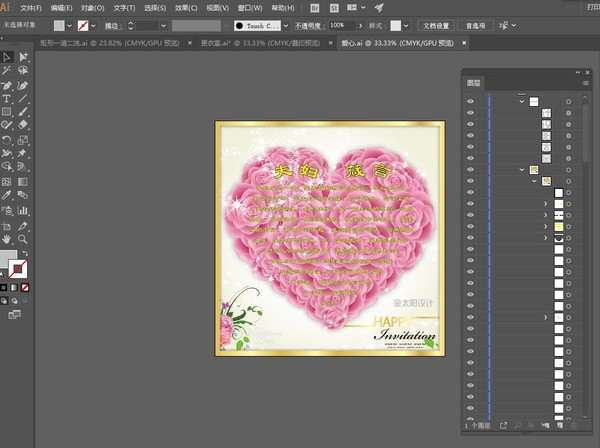Hide the topmost expanded group's eye
The width and height of the screenshot is (600, 448).
click(x=470, y=101)
